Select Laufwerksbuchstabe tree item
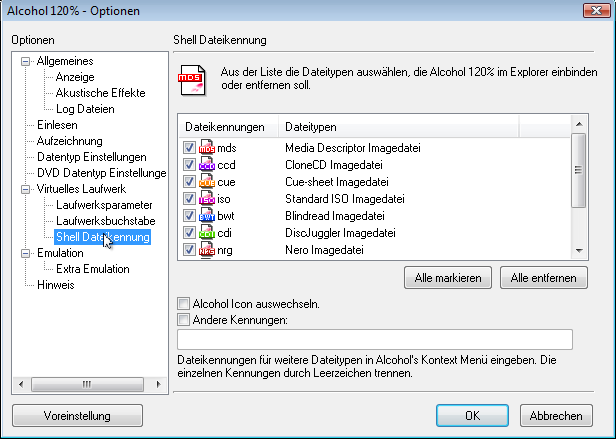616x439 pixels. 106,221
